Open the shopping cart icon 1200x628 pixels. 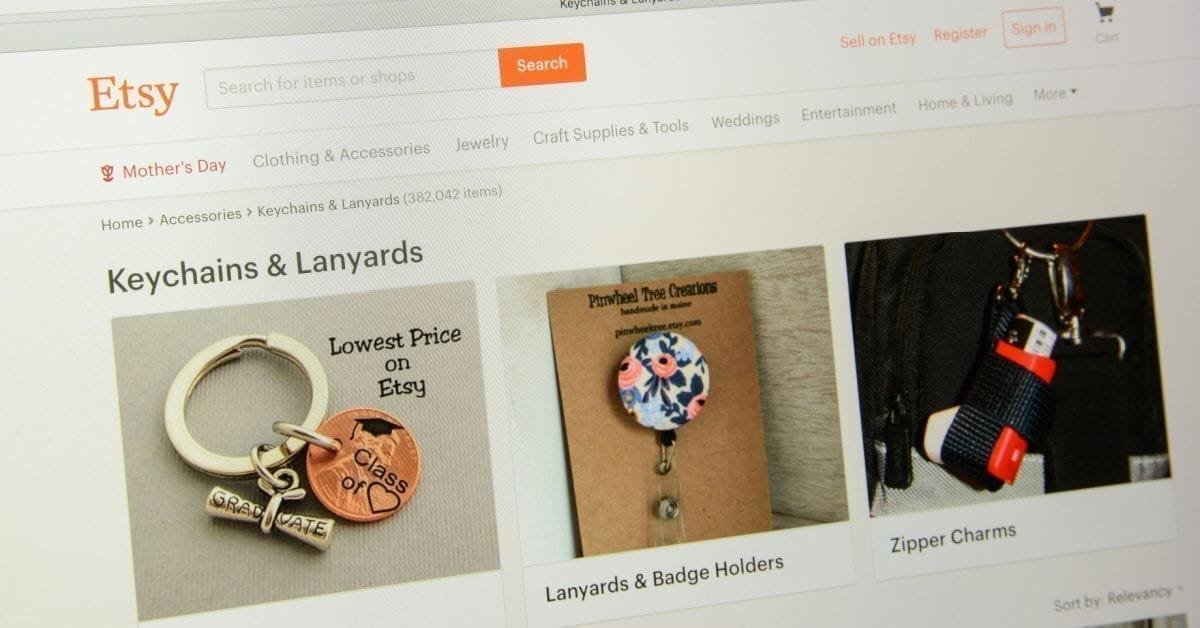(x=1105, y=14)
